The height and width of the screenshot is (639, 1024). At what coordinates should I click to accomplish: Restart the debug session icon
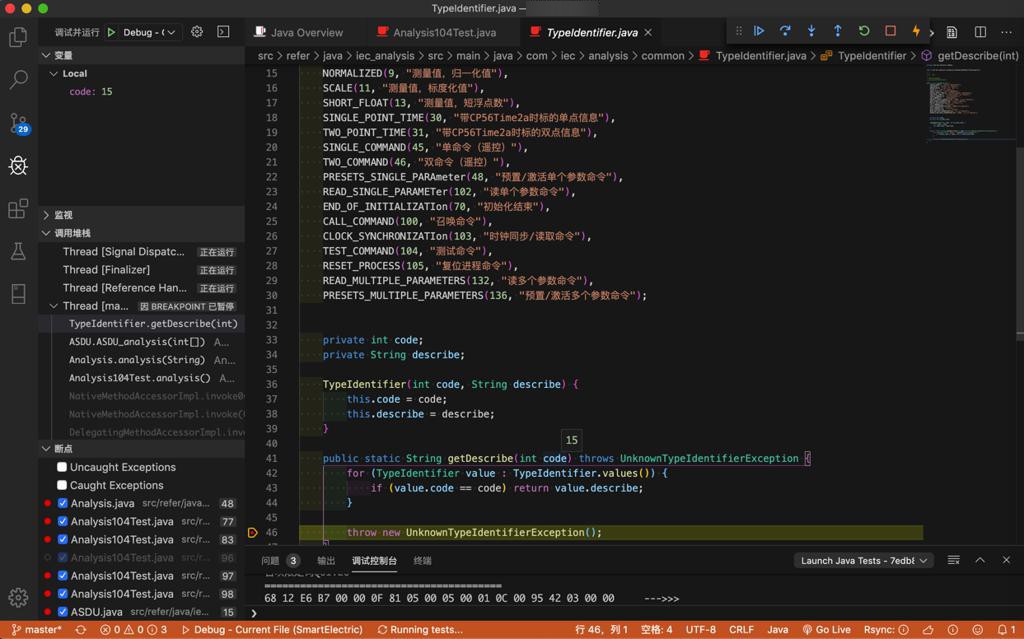pyautogui.click(x=864, y=32)
